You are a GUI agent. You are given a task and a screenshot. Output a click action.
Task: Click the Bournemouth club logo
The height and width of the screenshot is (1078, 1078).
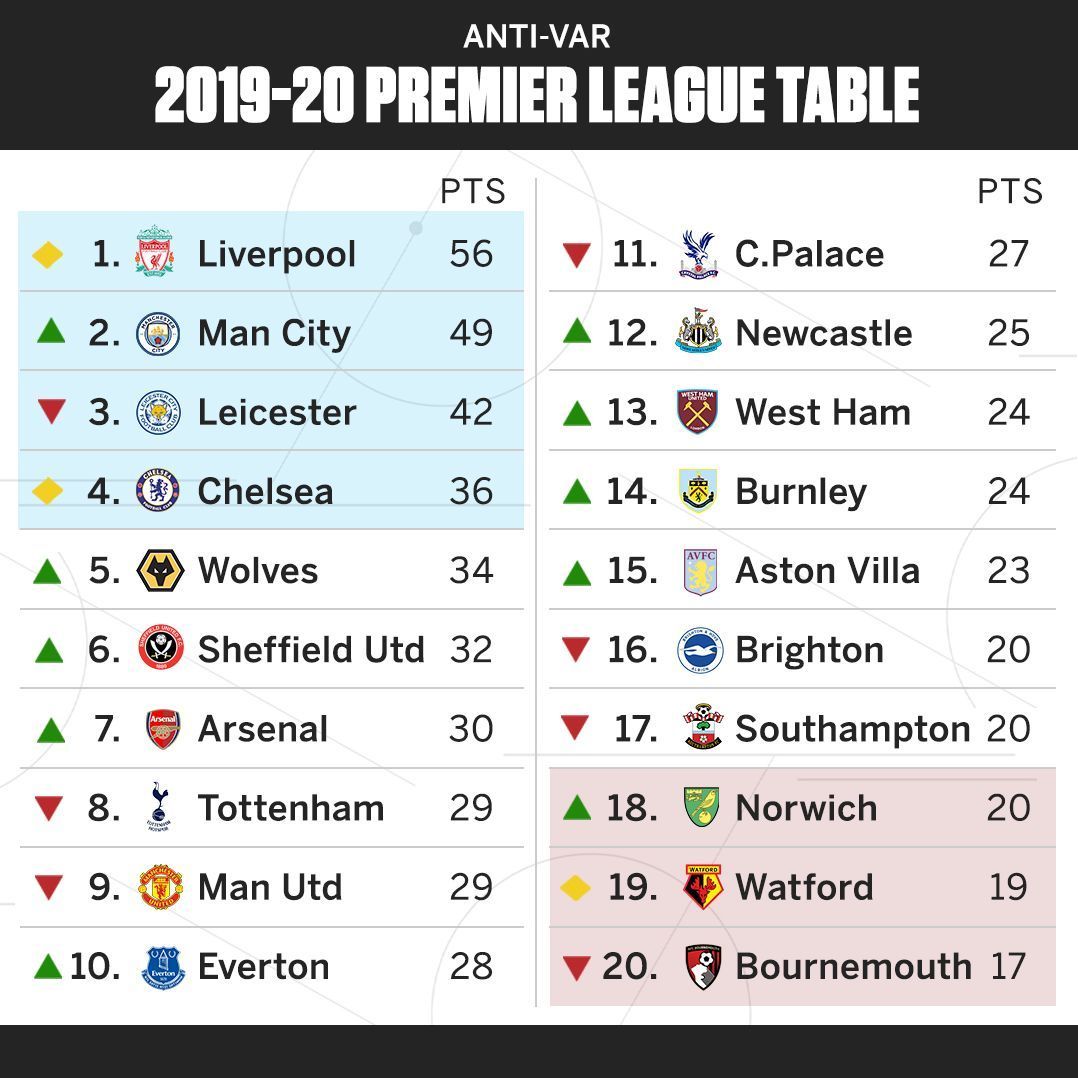pos(705,967)
